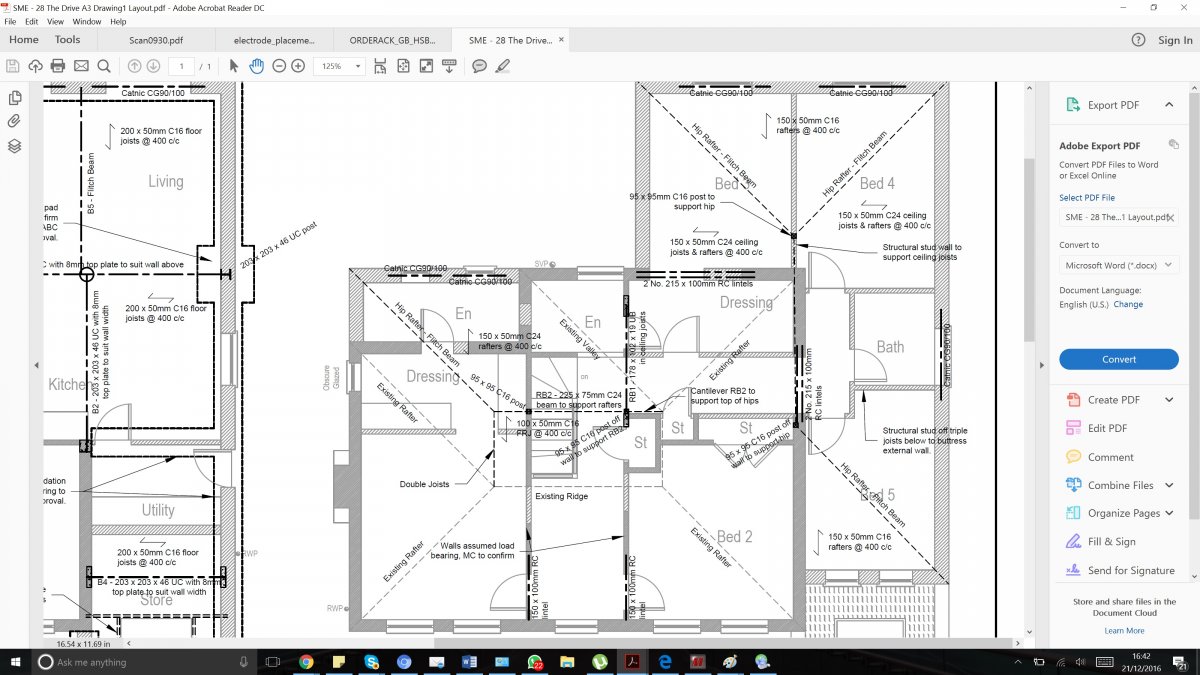Switch to the Scan0930.pdf tab
Screen dimensions: 1200x675
pos(157,40)
